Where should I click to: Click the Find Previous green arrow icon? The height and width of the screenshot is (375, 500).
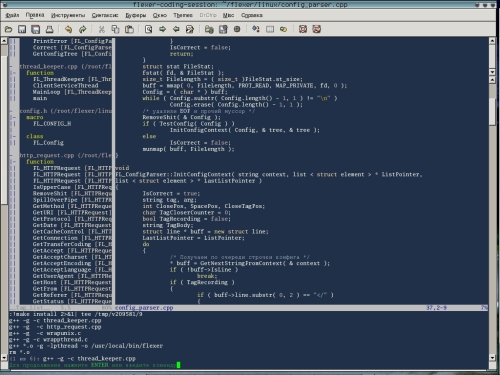(176, 29)
